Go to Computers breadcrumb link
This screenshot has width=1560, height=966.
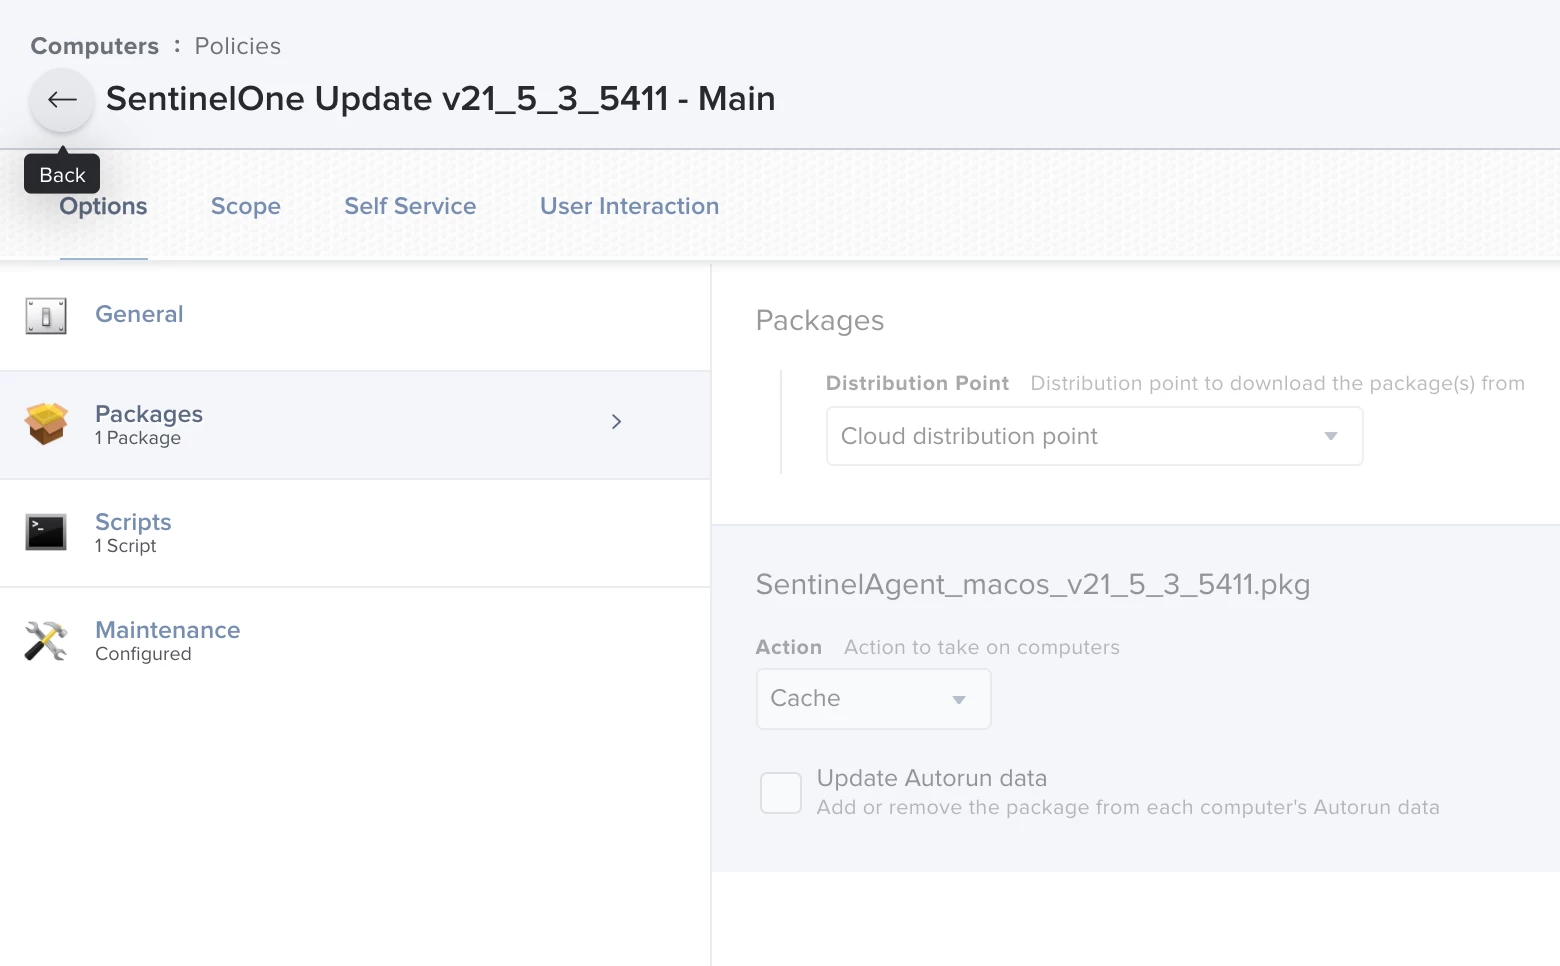95,46
